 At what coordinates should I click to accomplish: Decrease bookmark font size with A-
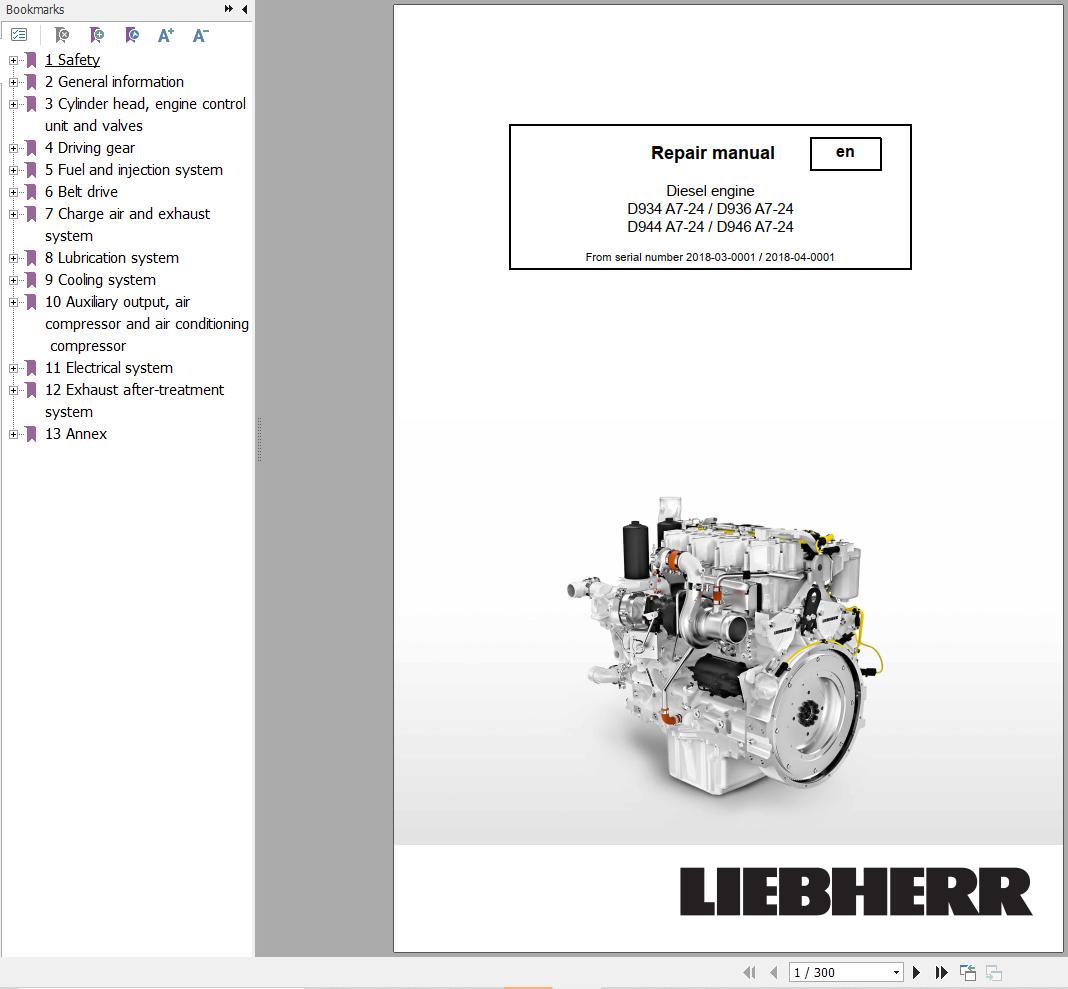pos(200,35)
